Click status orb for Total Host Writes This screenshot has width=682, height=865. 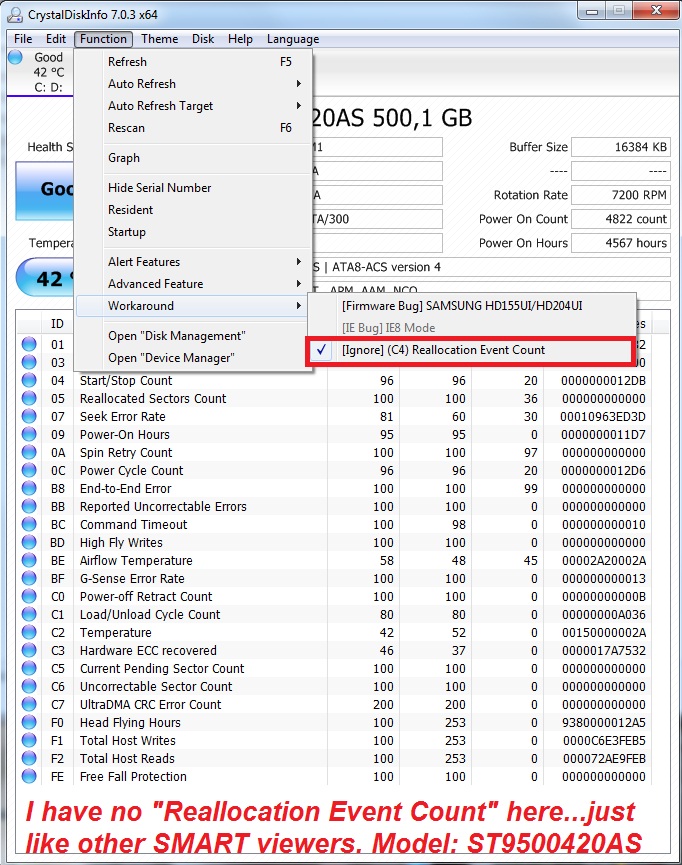tap(29, 740)
